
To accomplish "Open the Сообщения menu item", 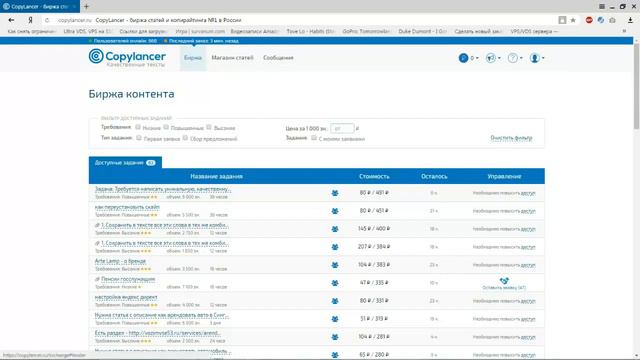I will tap(278, 58).
